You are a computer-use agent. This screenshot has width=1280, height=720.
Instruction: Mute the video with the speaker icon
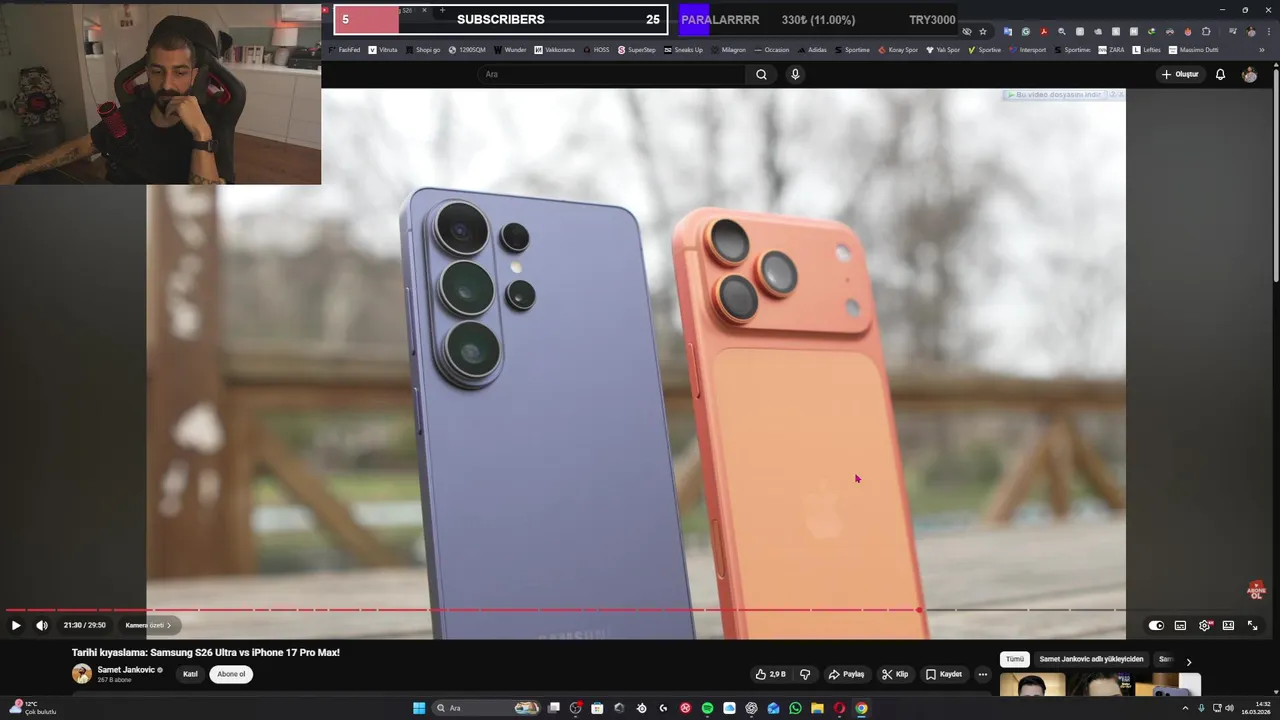point(42,625)
